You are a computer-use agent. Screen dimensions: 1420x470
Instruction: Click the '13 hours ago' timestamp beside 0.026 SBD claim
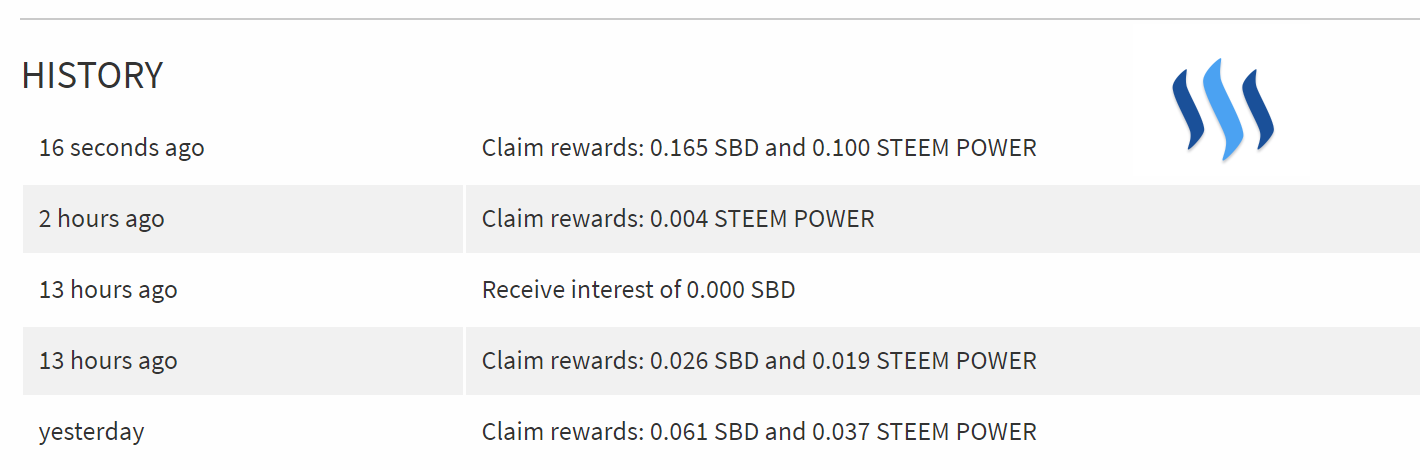108,361
